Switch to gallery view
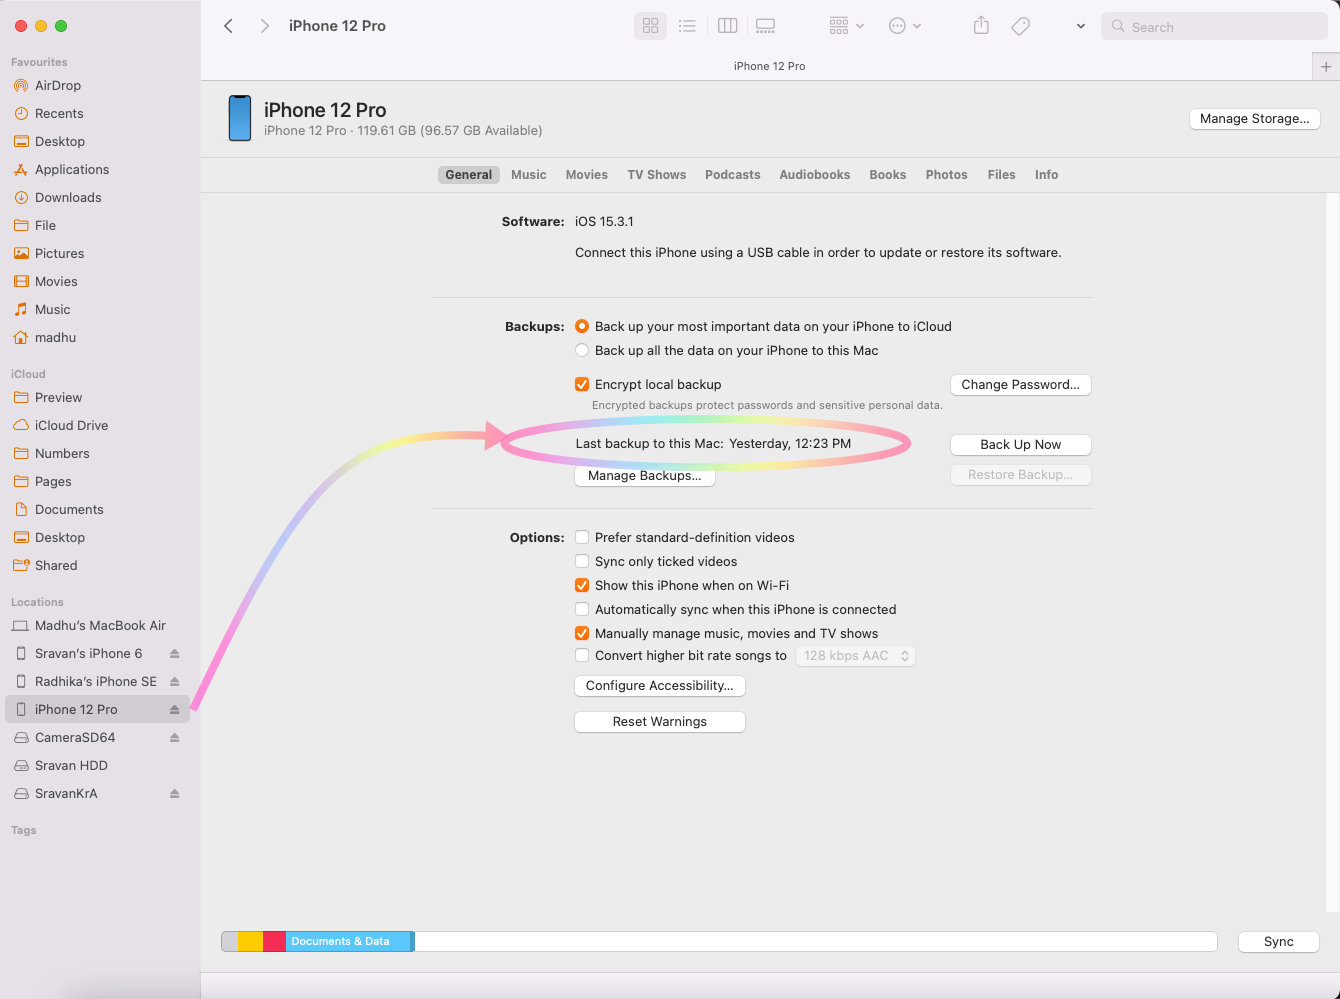 click(765, 26)
